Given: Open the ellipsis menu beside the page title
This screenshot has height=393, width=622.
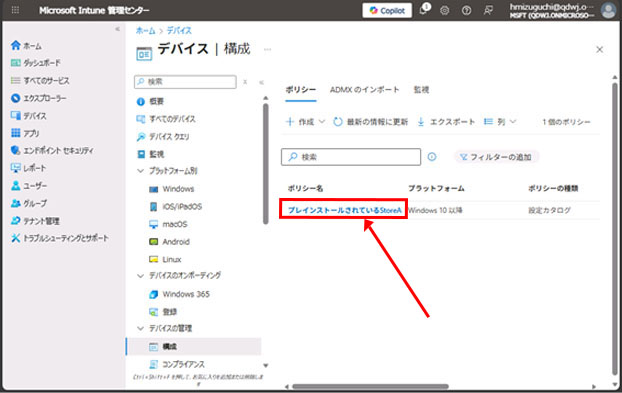Looking at the screenshot, I should coord(267,50).
